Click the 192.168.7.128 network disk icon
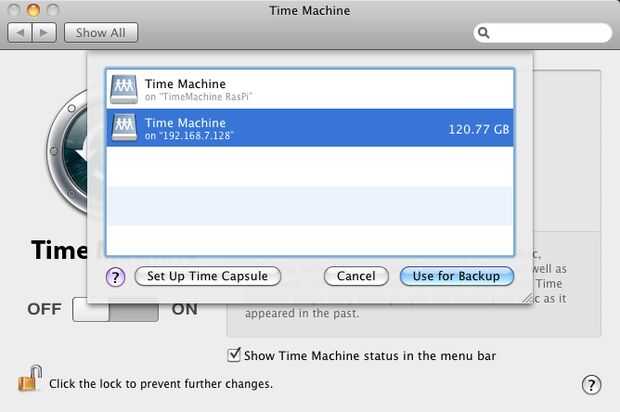Viewport: 620px width, 412px height. [x=124, y=128]
